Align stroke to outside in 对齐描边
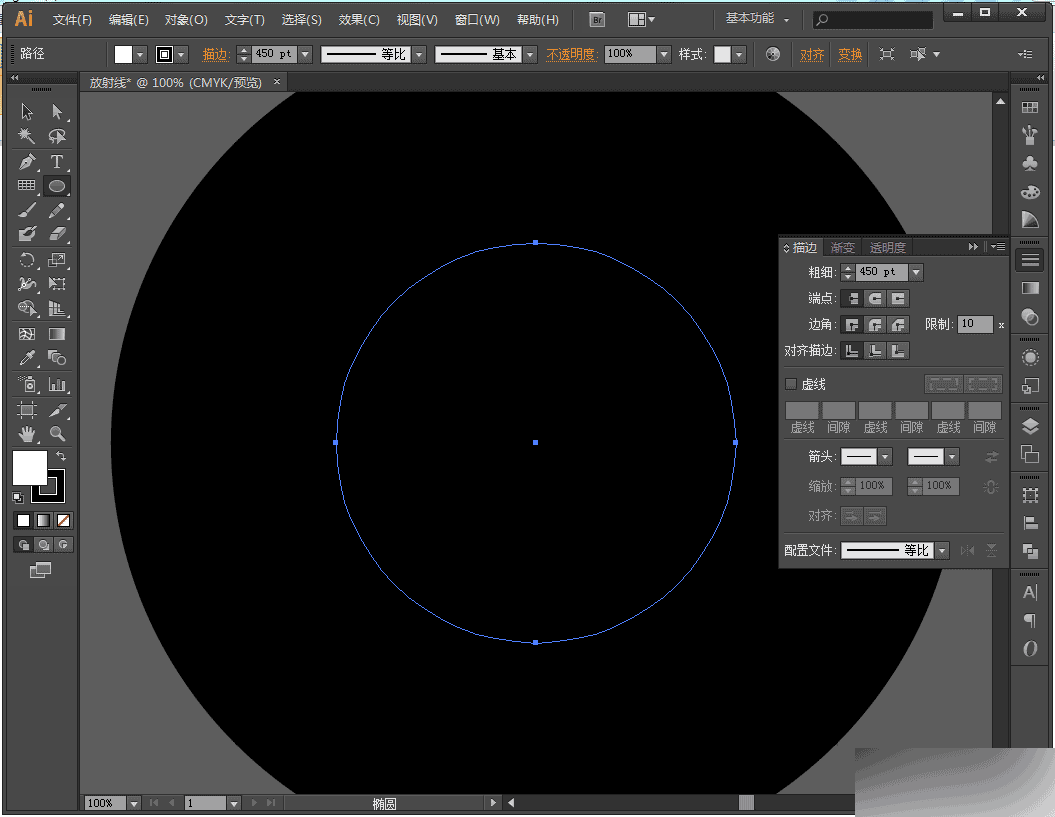Viewport: 1055px width, 817px height. pos(898,351)
